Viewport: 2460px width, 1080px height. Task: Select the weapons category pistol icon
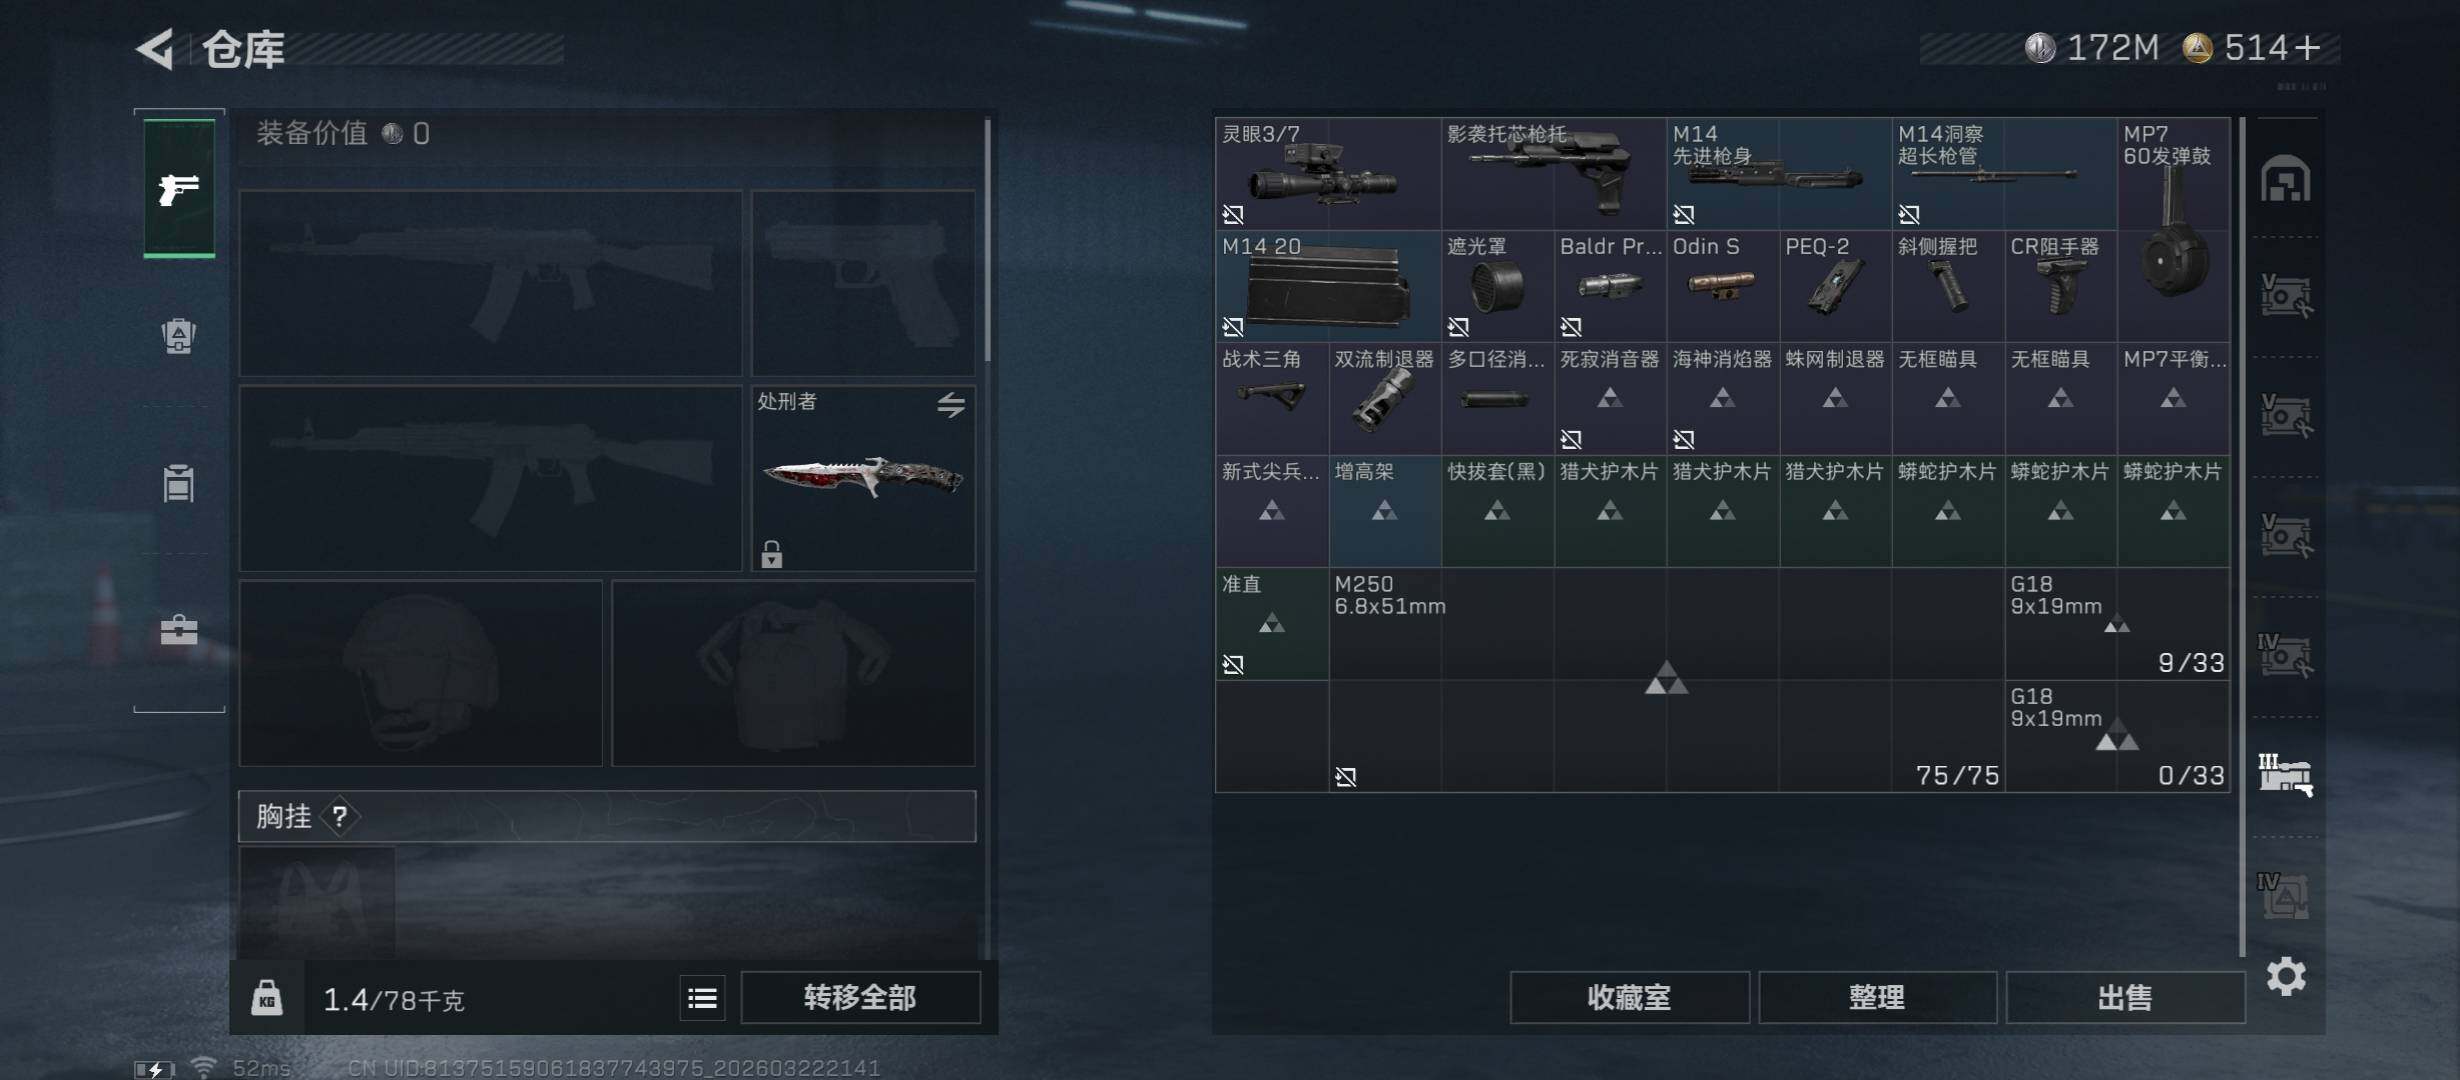pyautogui.click(x=179, y=188)
